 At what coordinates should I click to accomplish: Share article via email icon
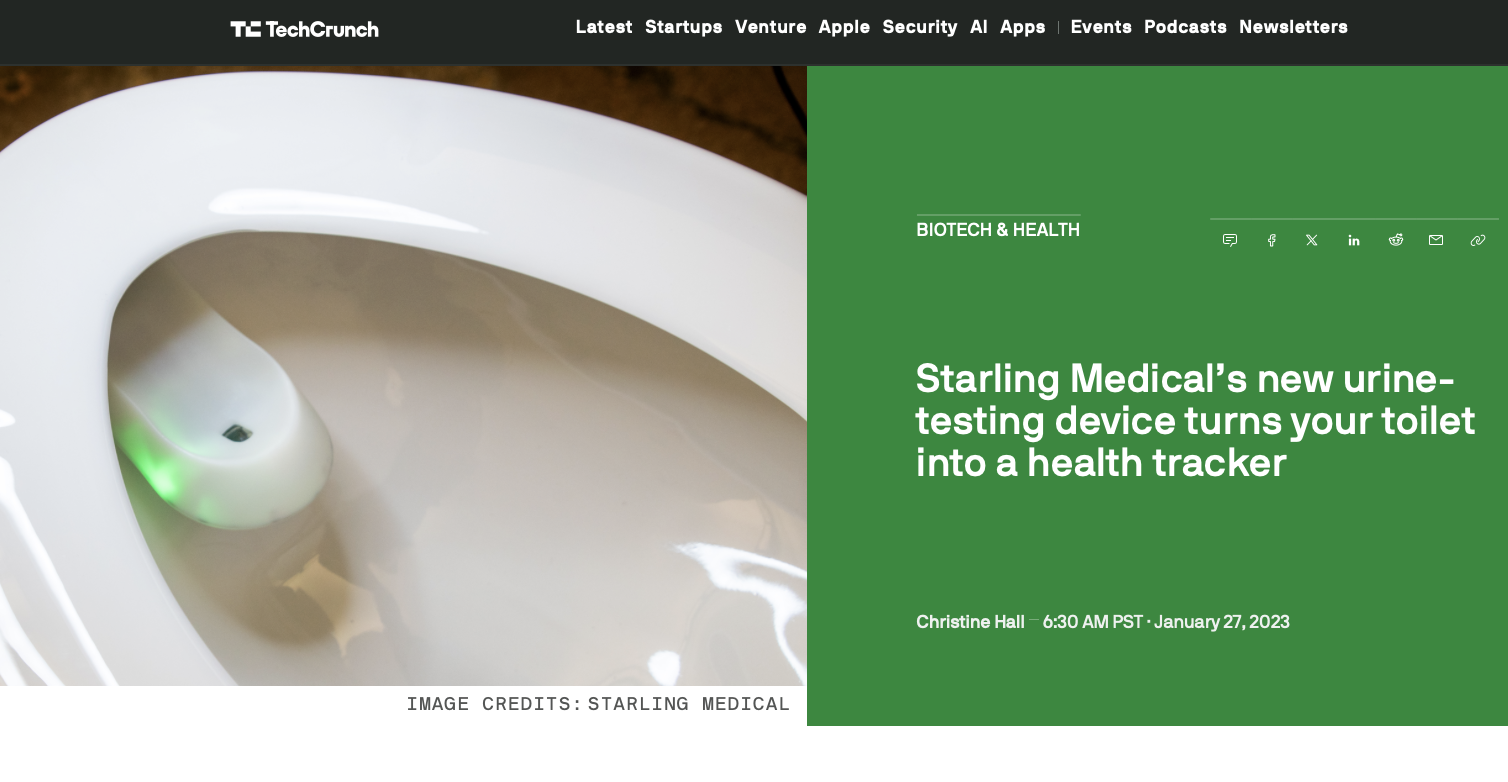coord(1436,240)
